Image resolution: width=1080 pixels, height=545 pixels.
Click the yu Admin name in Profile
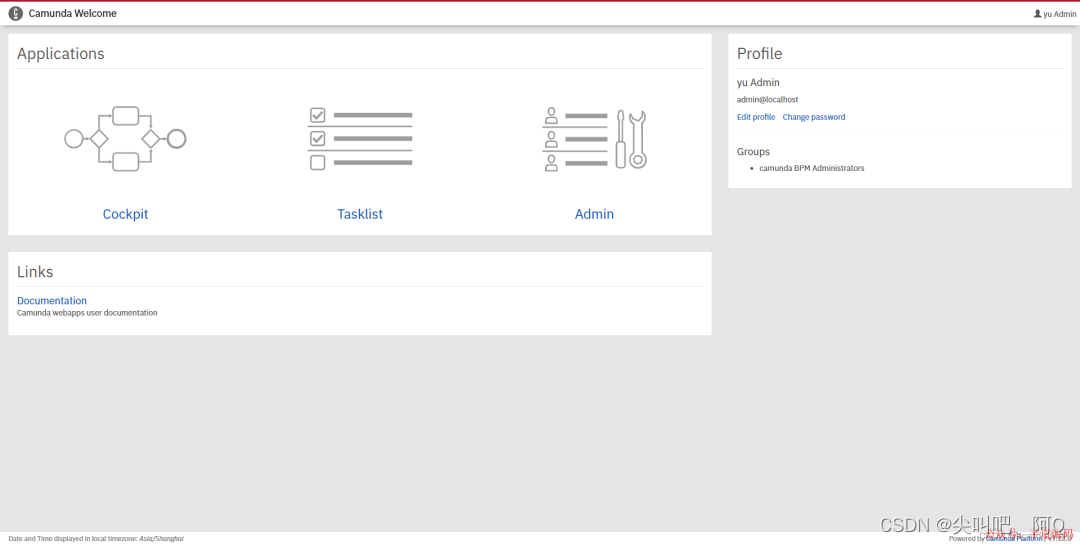tap(758, 83)
